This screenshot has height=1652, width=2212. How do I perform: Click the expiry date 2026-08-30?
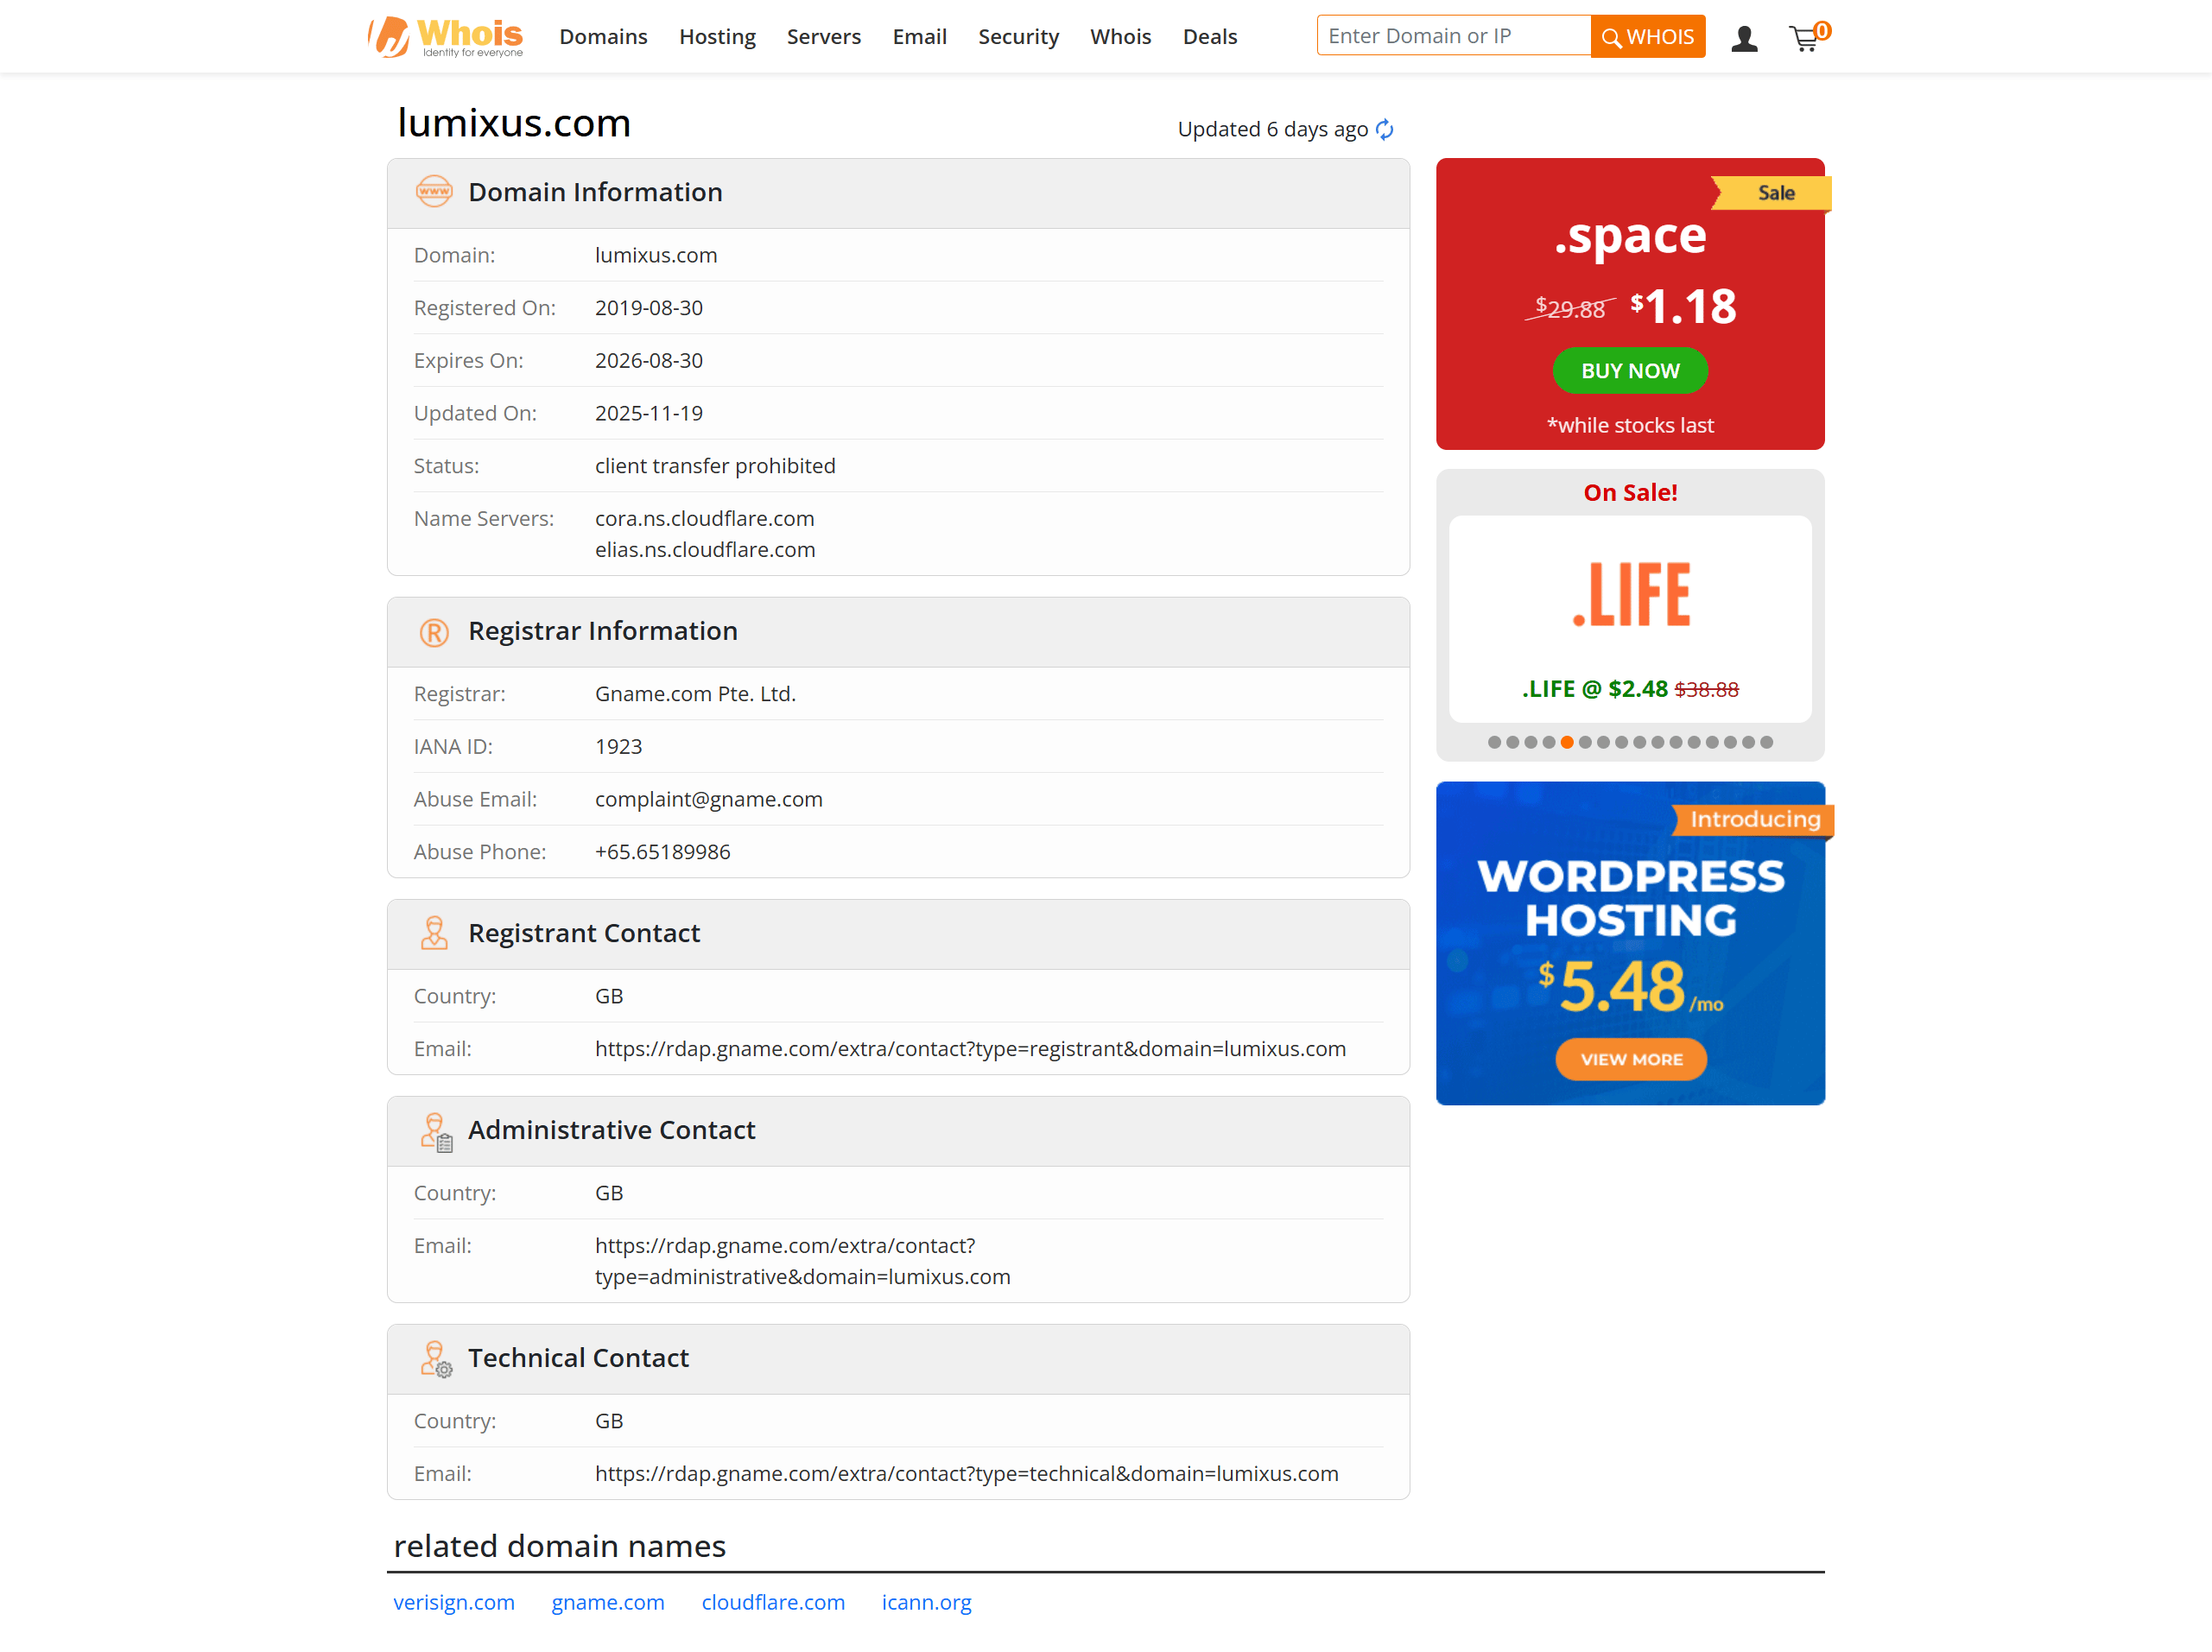(x=648, y=360)
